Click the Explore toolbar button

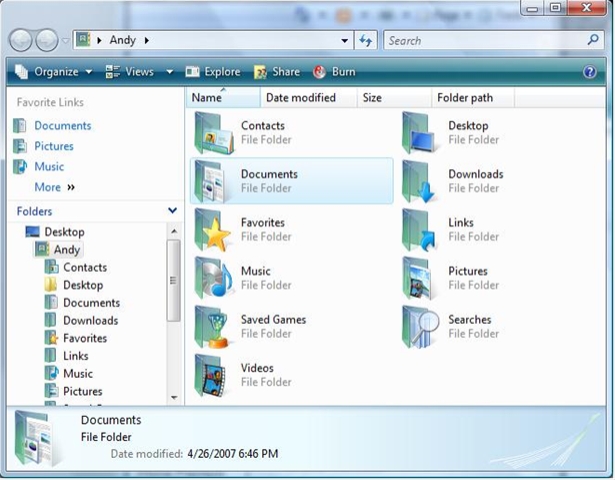(x=213, y=72)
